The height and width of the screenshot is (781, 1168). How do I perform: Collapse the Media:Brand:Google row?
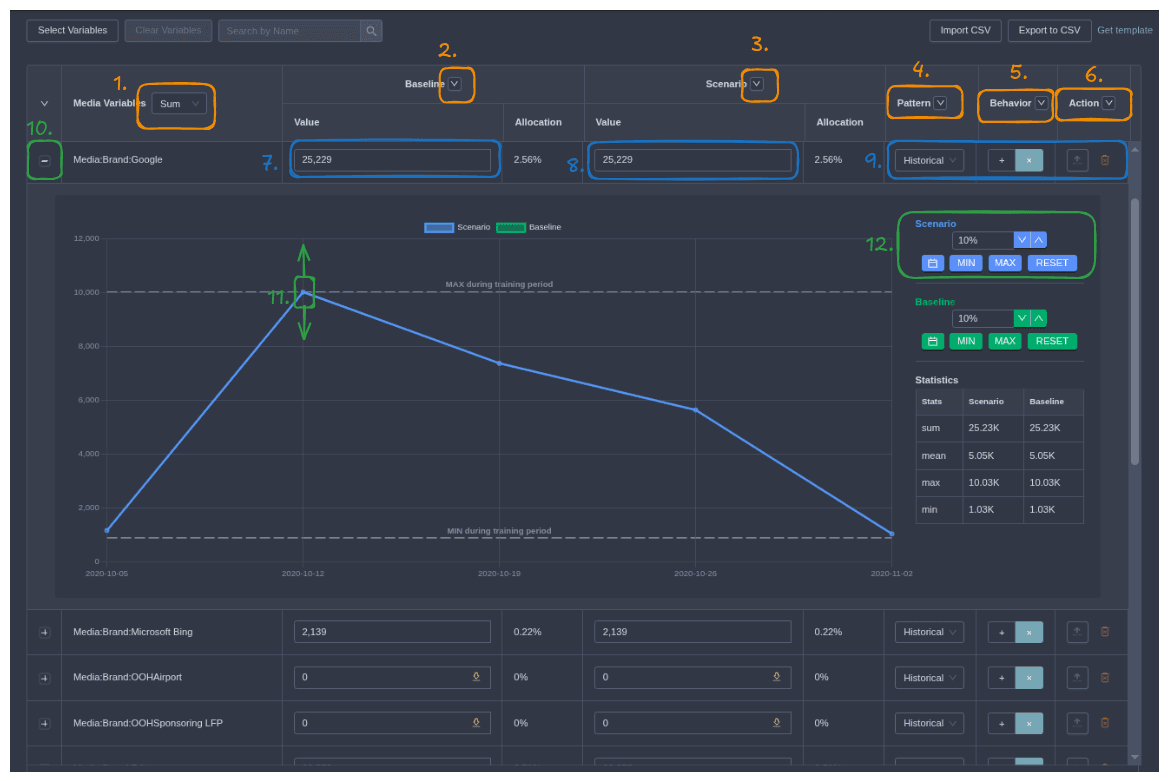pyautogui.click(x=44, y=160)
